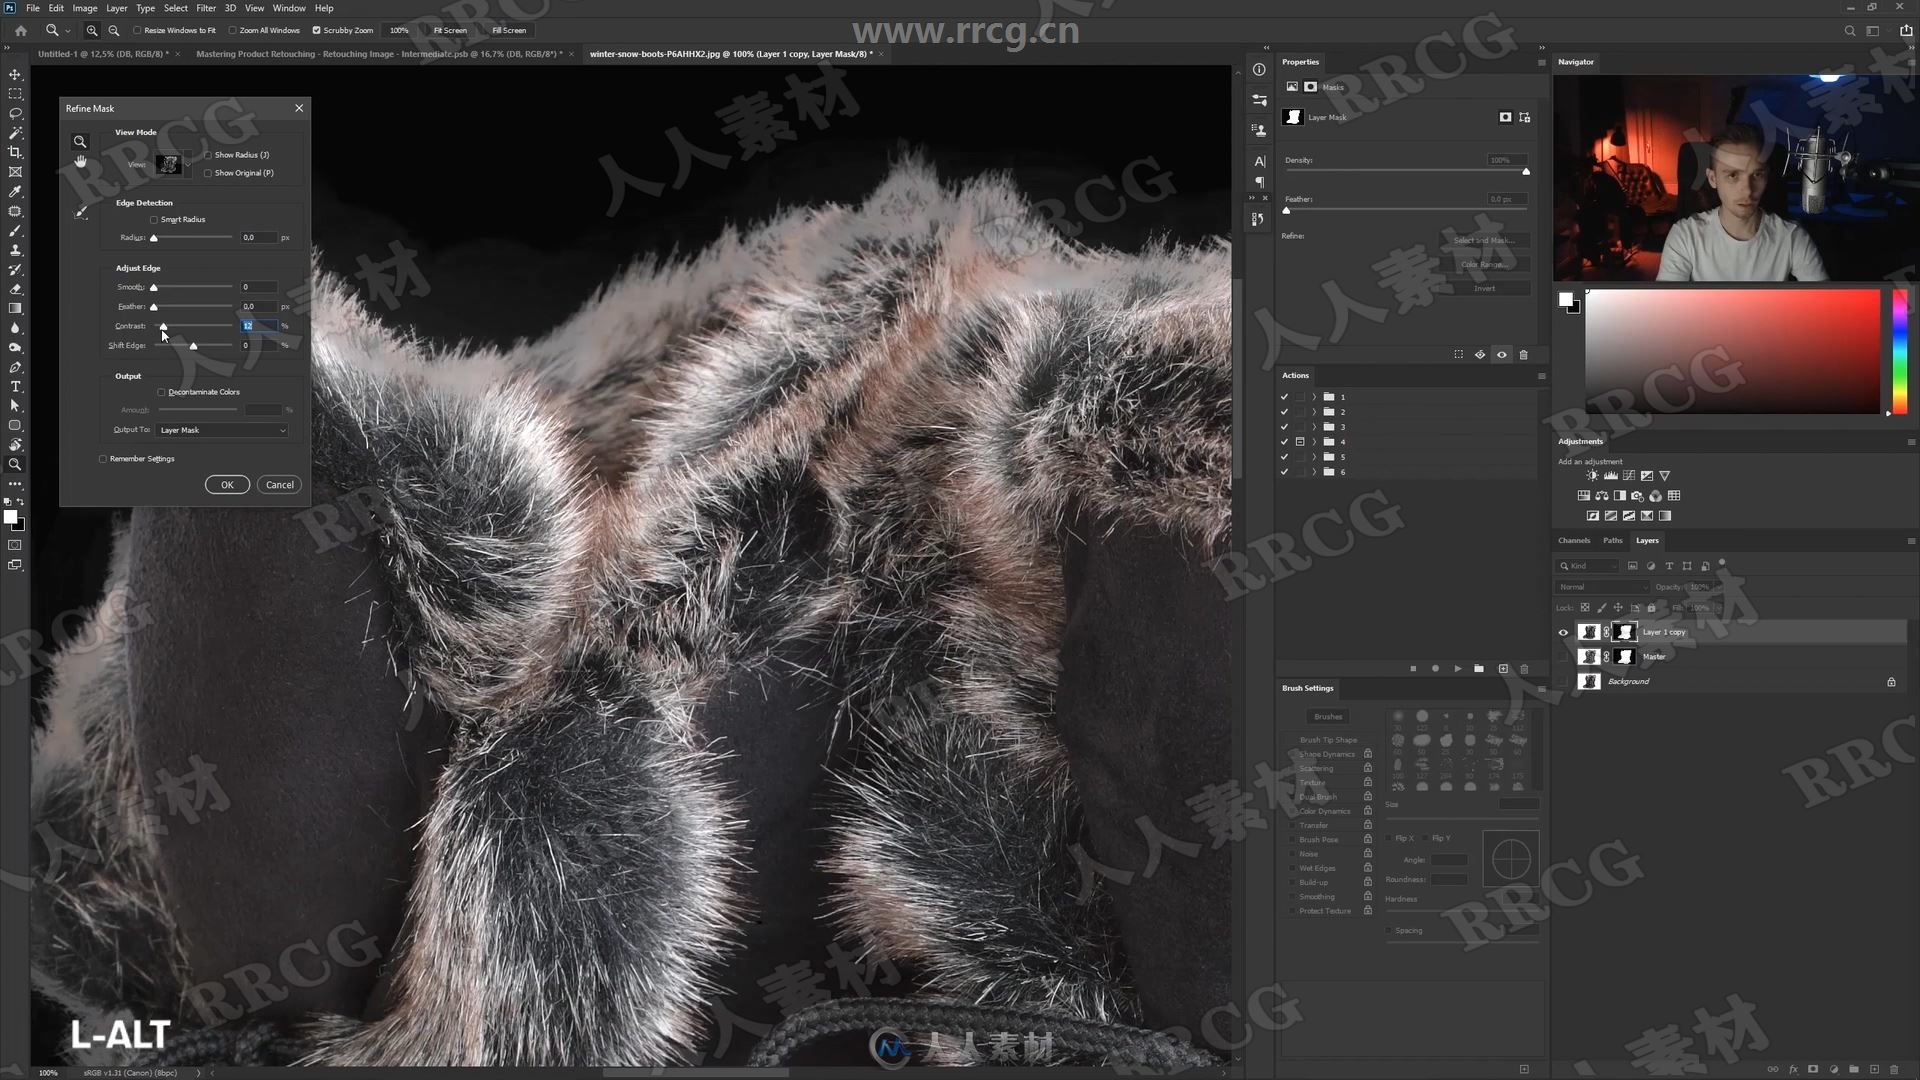Enable Show Original (P) checkbox
The image size is (1920, 1080).
tap(208, 173)
